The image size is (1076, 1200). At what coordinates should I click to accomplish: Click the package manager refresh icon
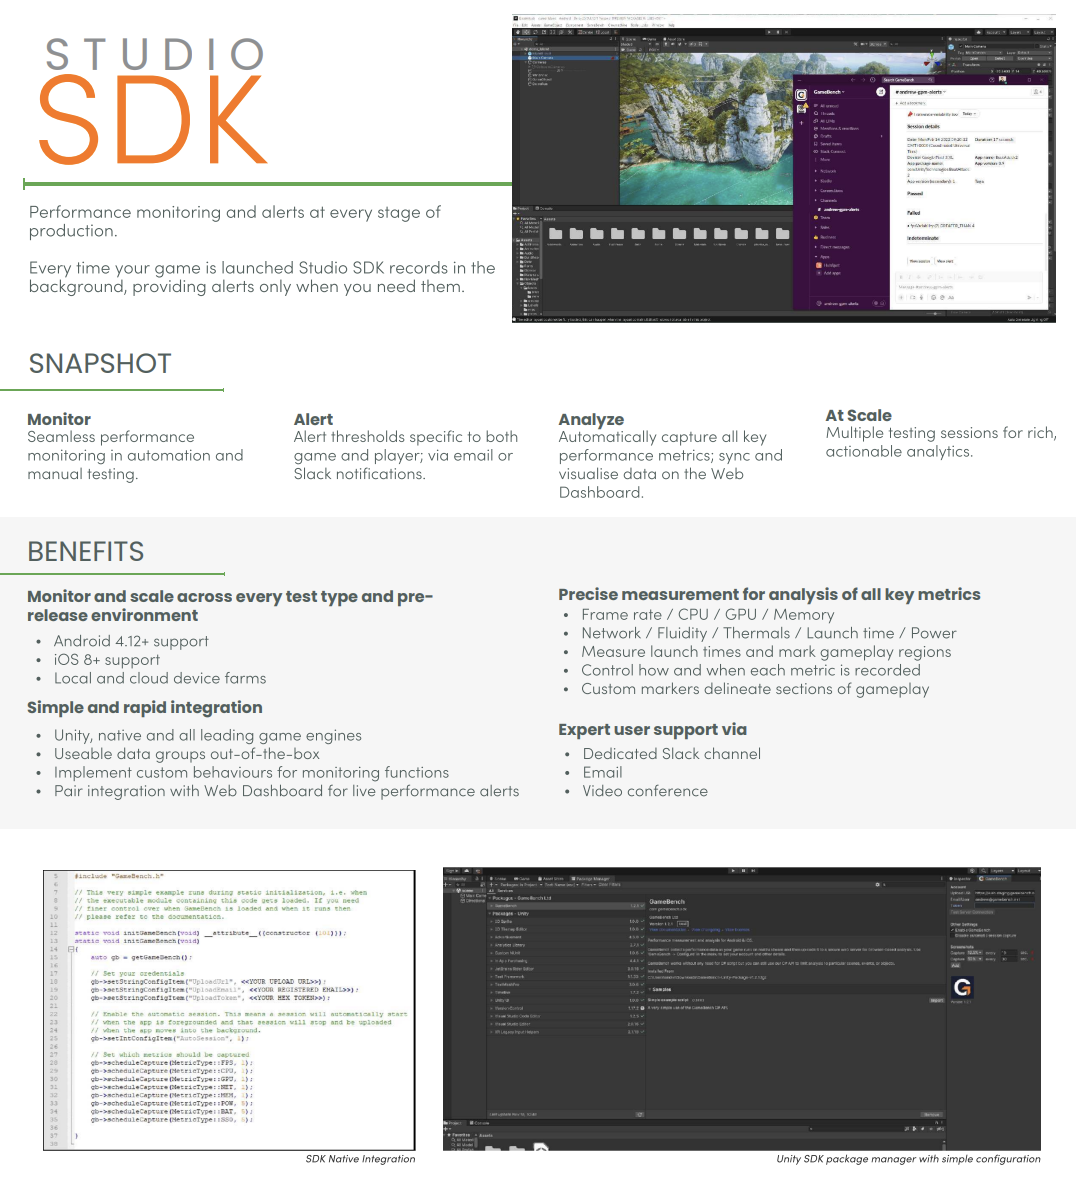[640, 1114]
